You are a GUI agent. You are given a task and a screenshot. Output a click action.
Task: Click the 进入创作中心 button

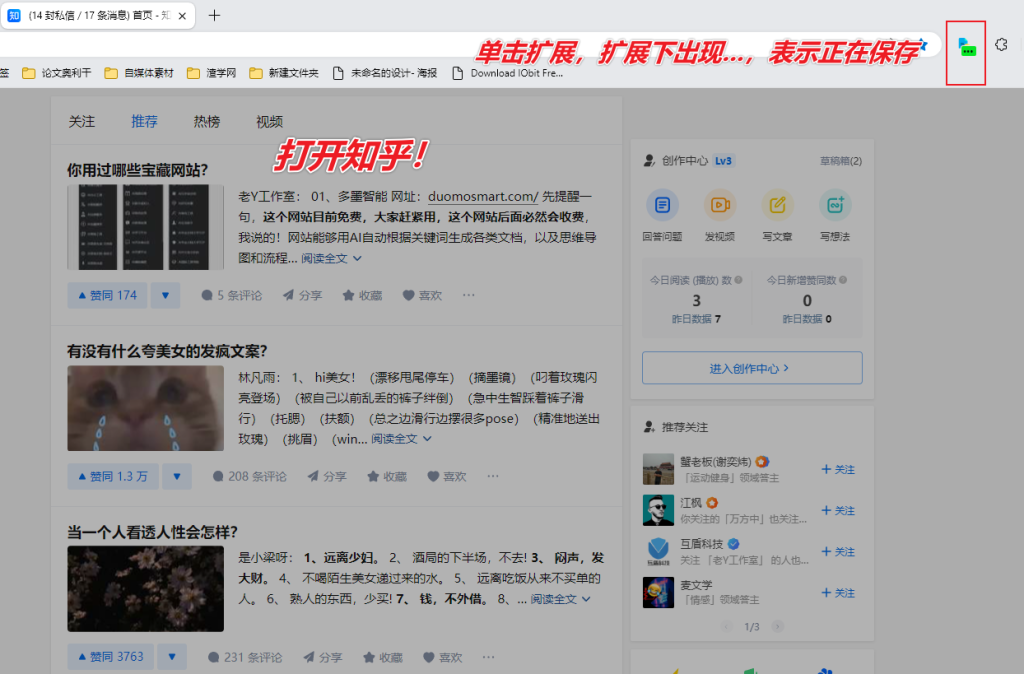coord(751,368)
